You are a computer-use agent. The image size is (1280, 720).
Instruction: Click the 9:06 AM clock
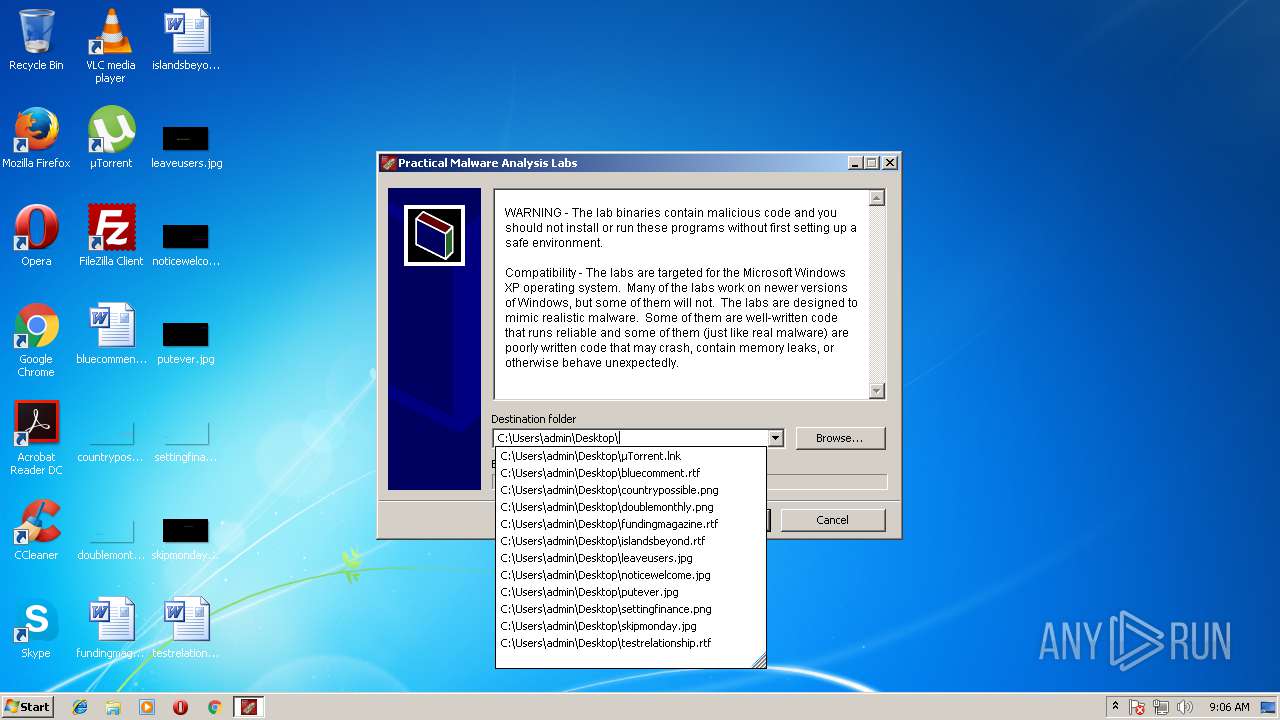coord(1229,707)
